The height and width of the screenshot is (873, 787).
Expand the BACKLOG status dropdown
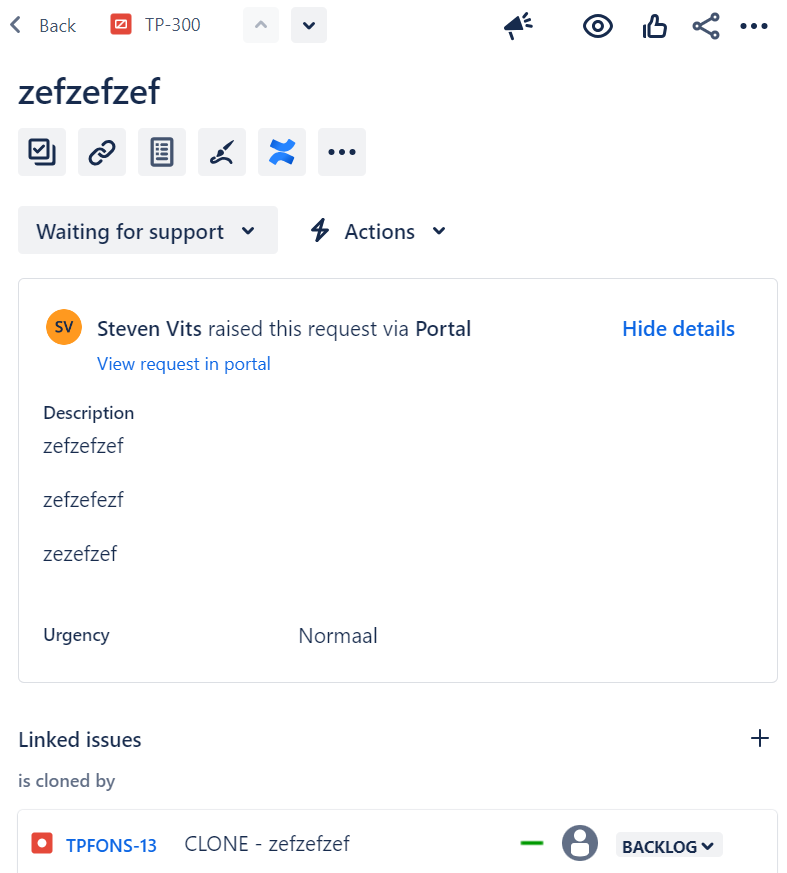click(x=668, y=846)
